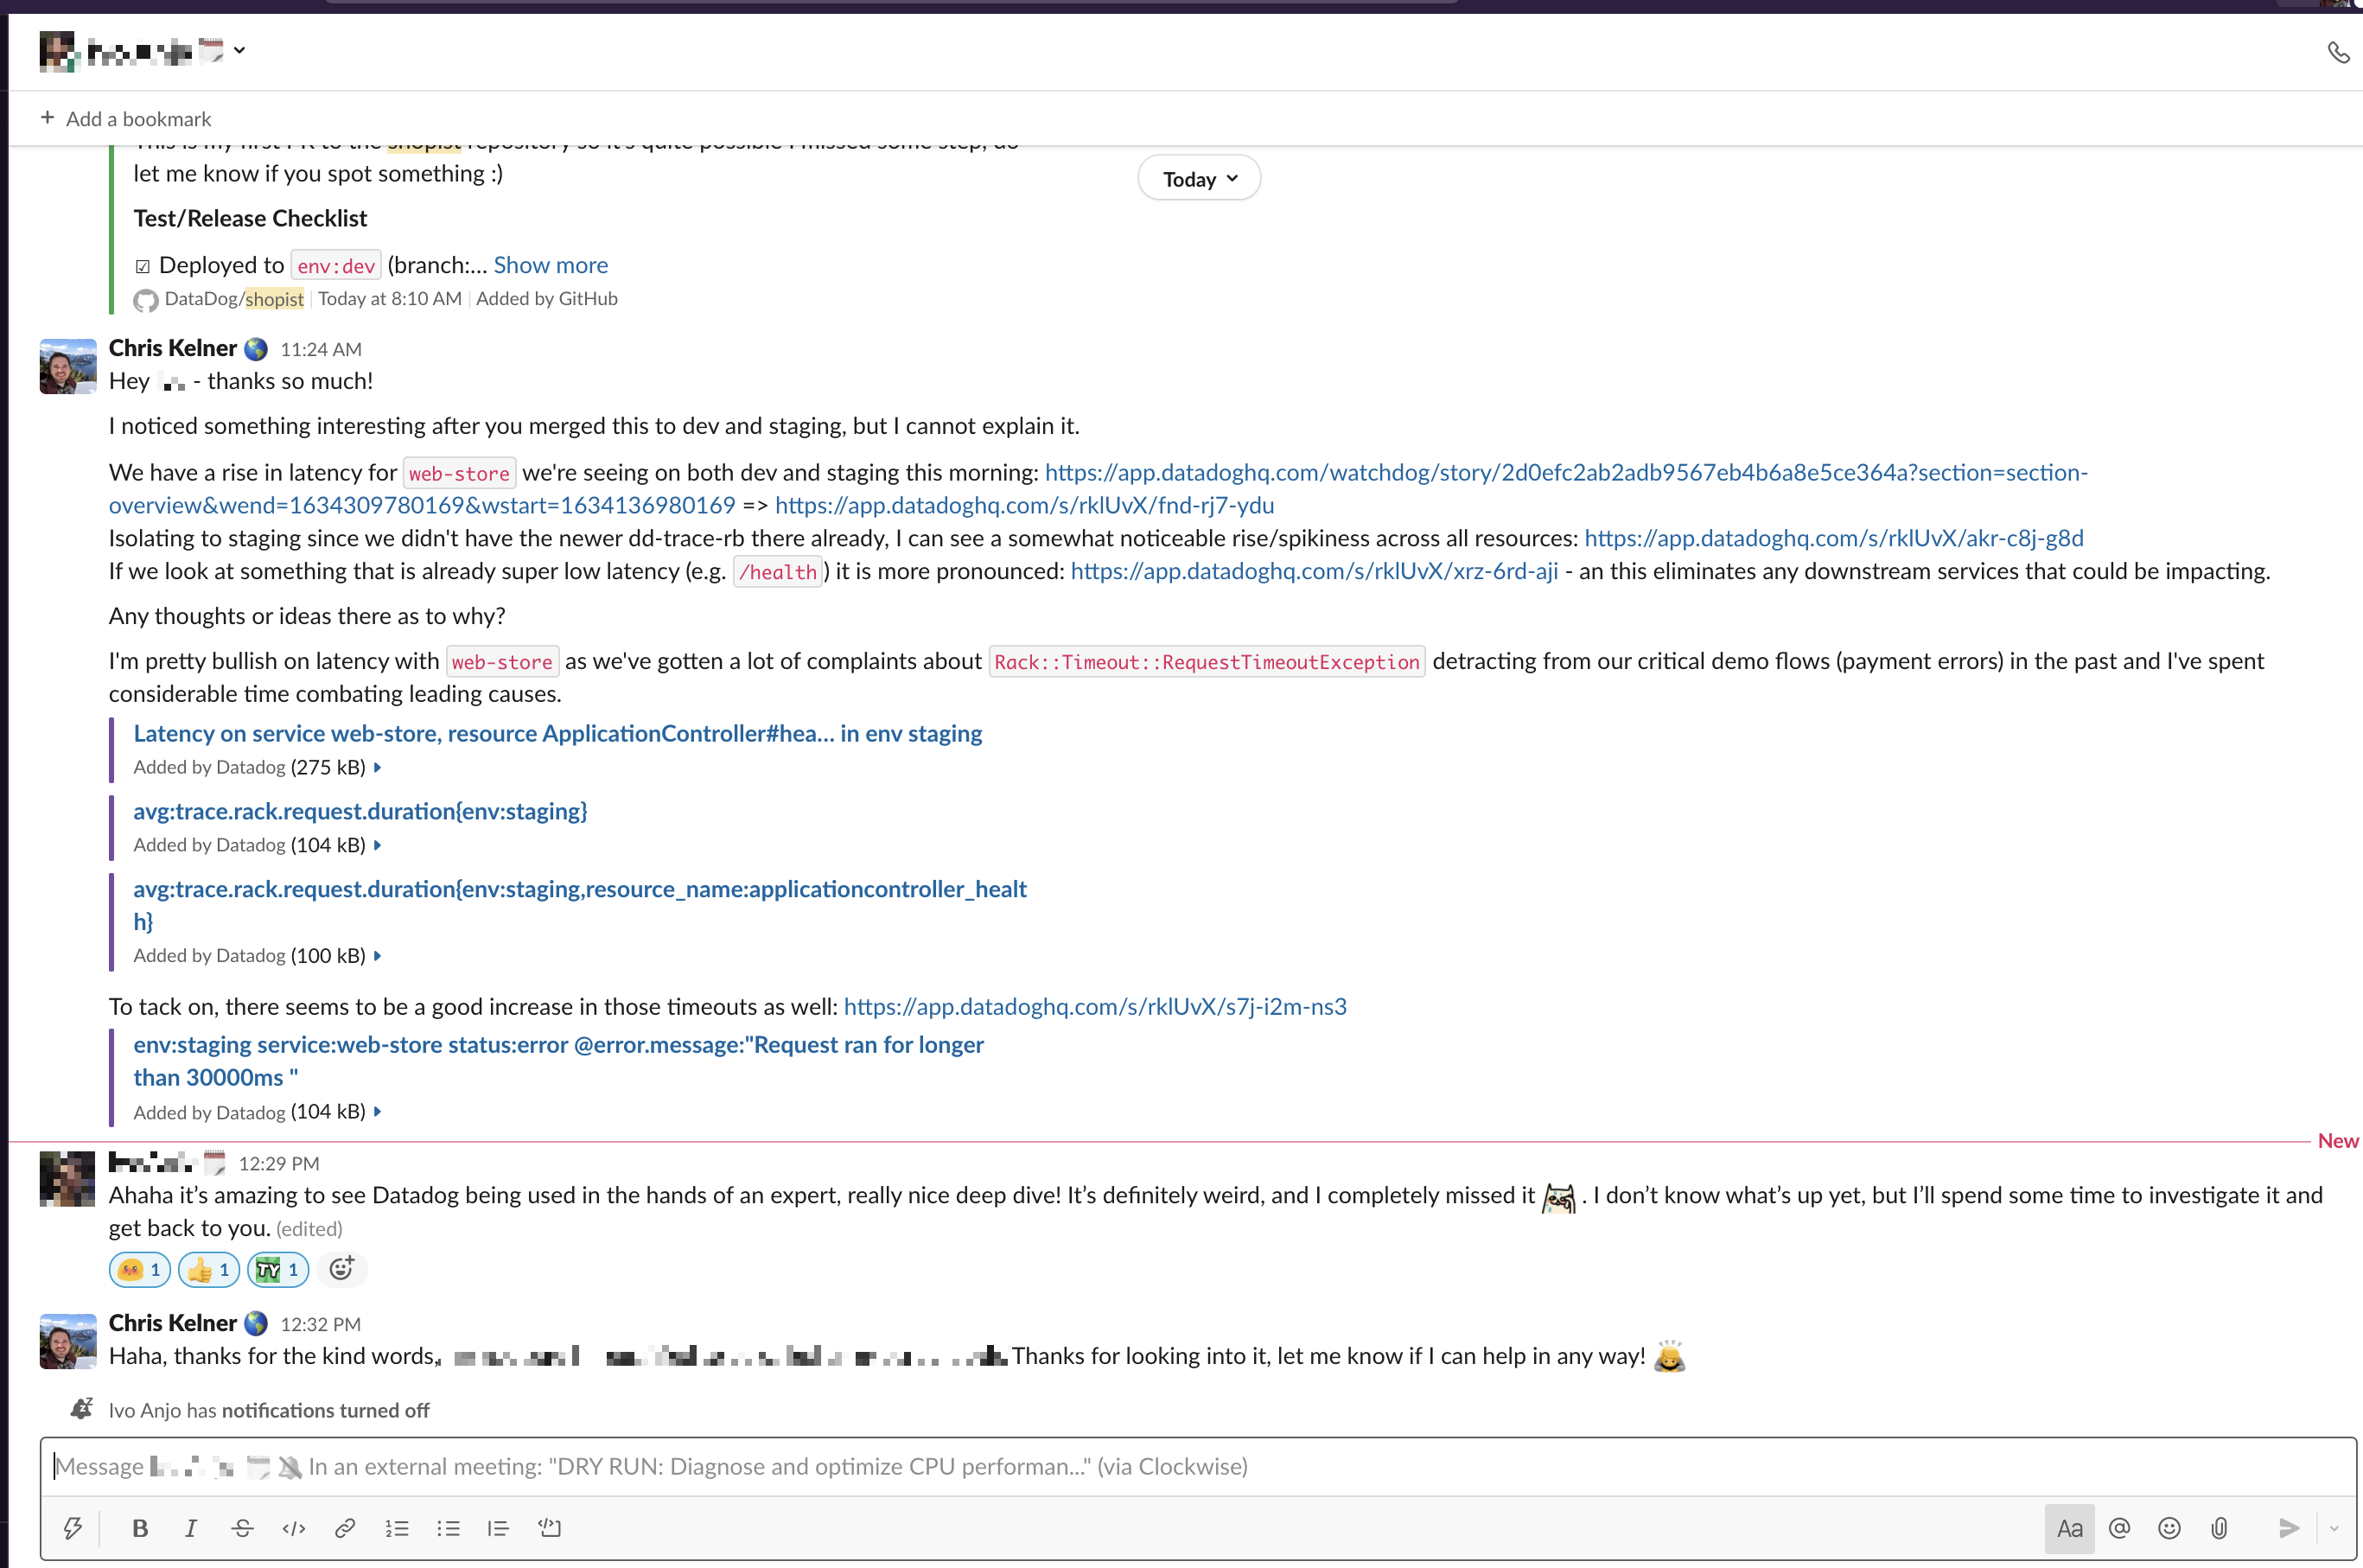2363x1568 pixels.
Task: Open the 12:29 PM sender's avatar
Action: (68, 1179)
